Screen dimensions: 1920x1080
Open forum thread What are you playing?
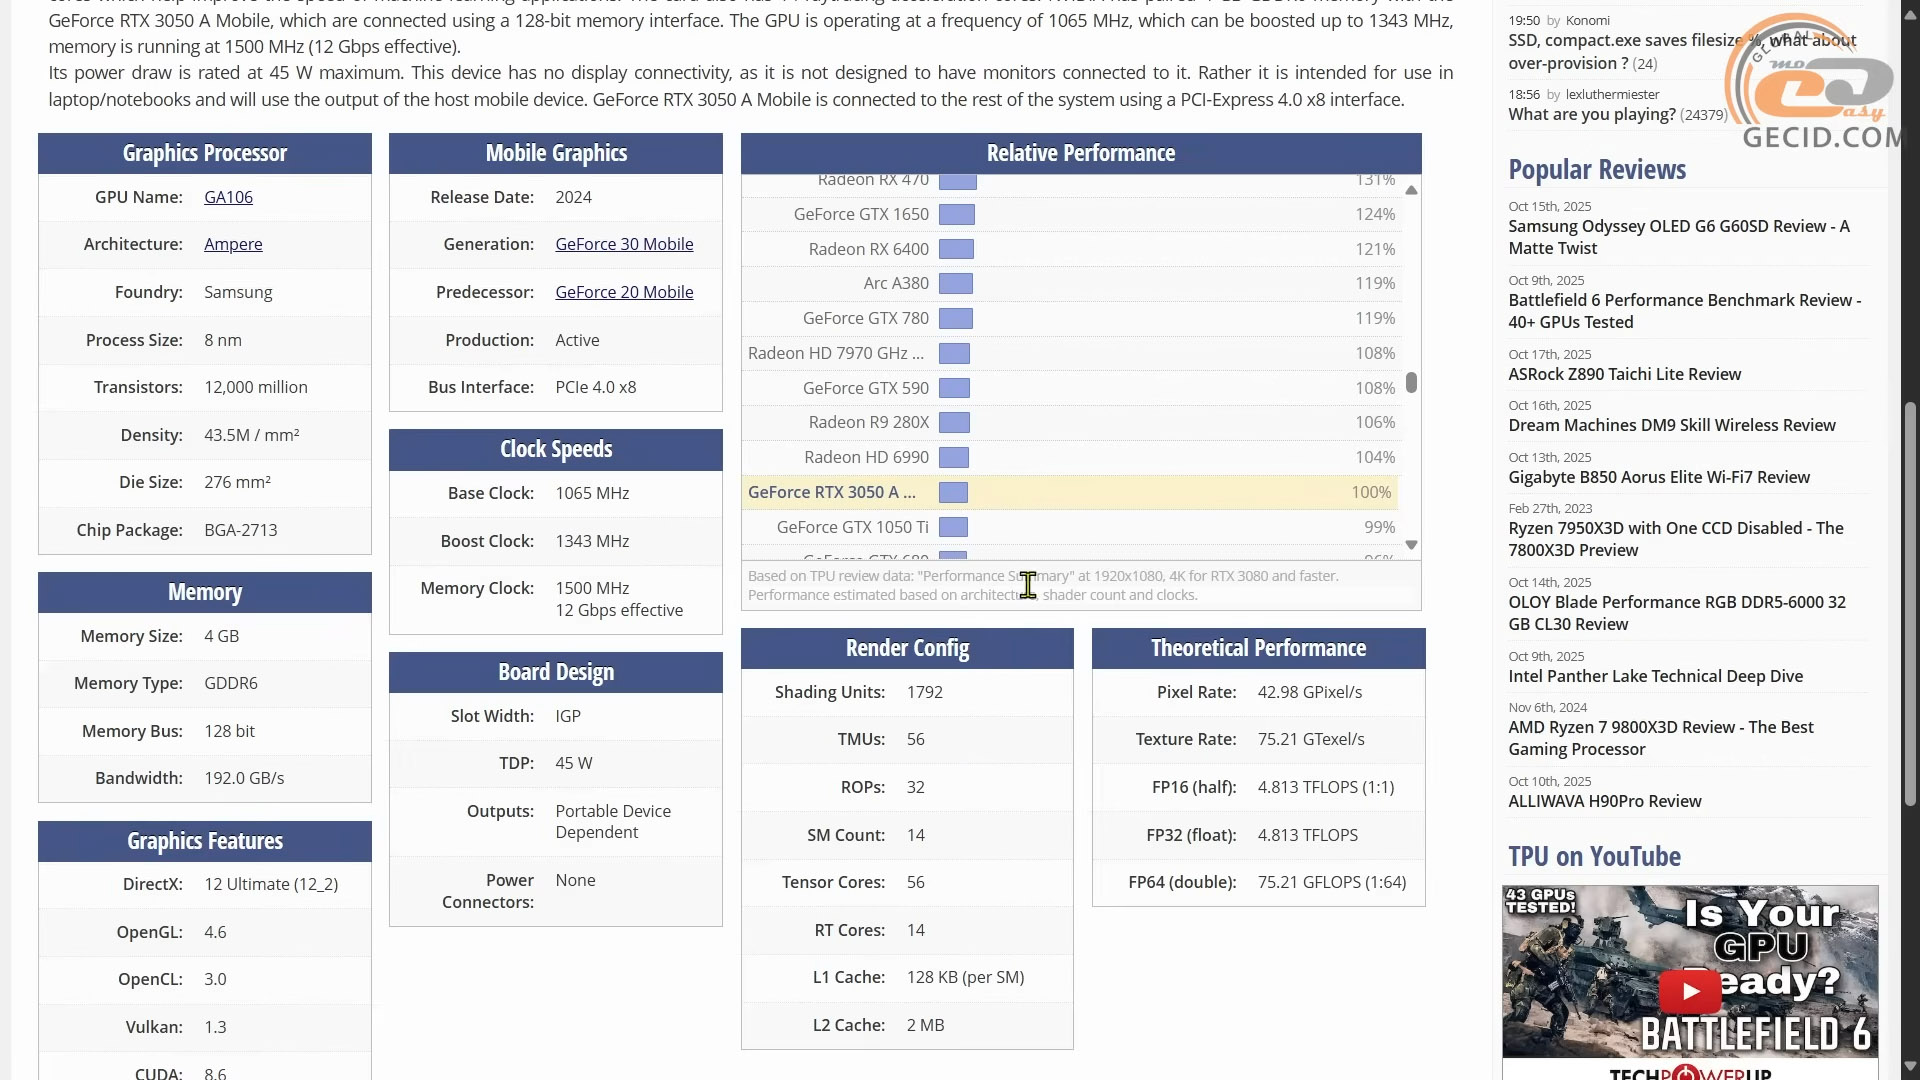click(1591, 115)
